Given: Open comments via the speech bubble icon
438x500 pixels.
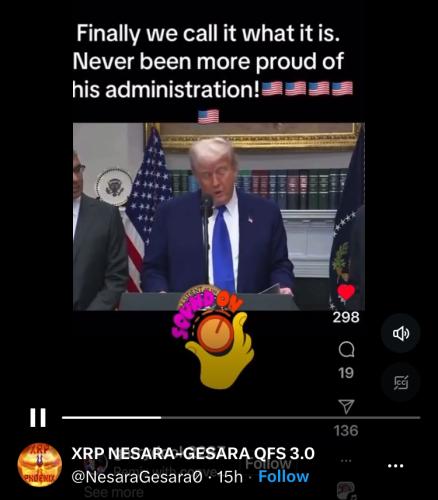Looking at the screenshot, I should pyautogui.click(x=346, y=350).
